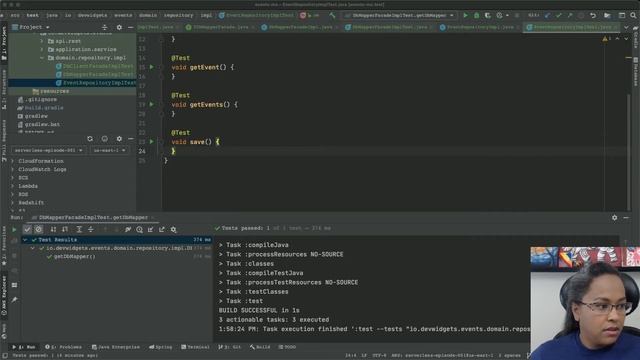Open the Project view mode dropdown
This screenshot has width=640, height=360.
coord(31,27)
